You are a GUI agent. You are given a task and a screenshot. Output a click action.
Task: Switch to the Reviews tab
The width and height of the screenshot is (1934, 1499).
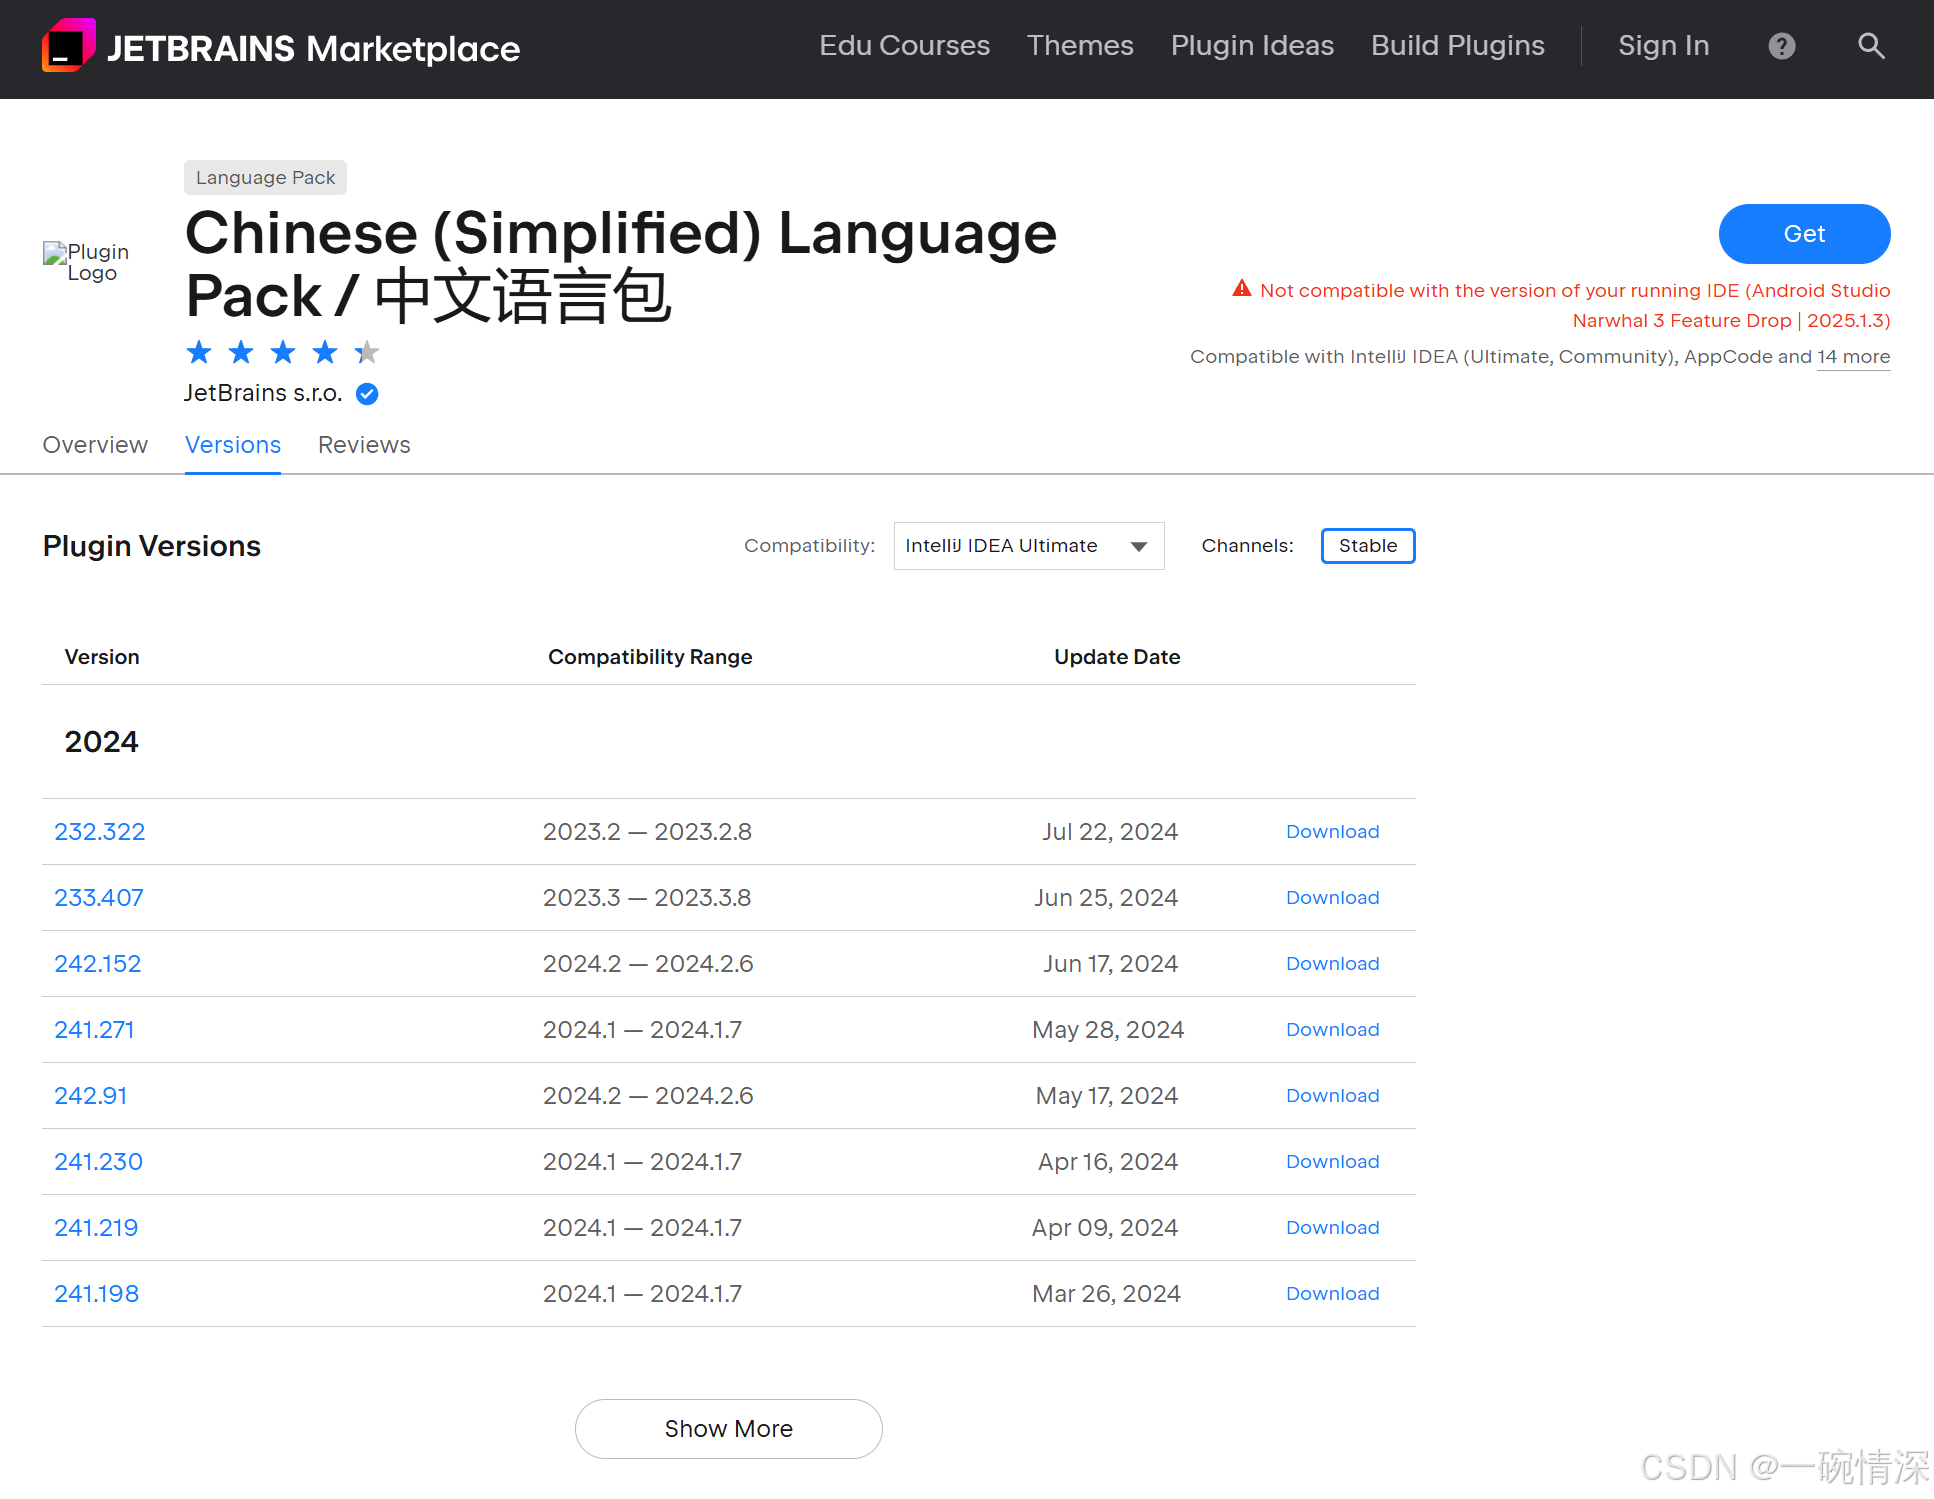pos(364,445)
